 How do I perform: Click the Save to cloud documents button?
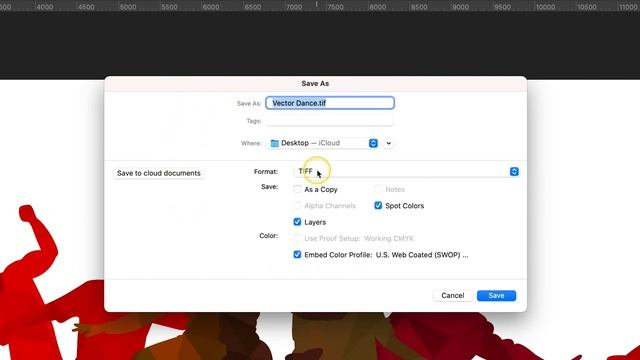(x=159, y=173)
